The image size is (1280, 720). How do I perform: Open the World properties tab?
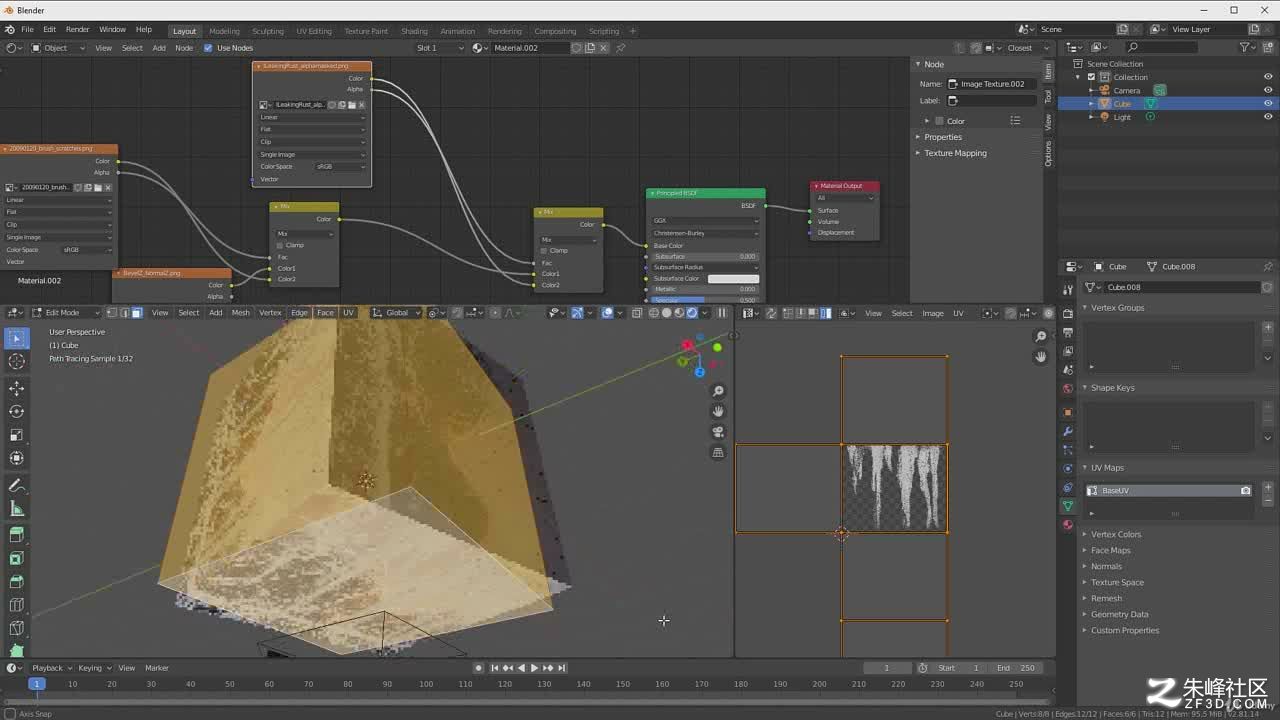pos(1068,388)
